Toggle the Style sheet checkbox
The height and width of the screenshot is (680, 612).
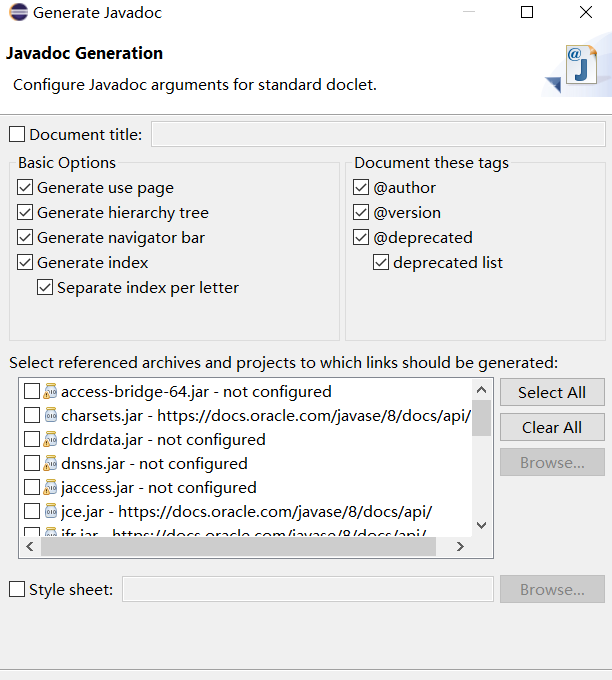[x=17, y=590]
